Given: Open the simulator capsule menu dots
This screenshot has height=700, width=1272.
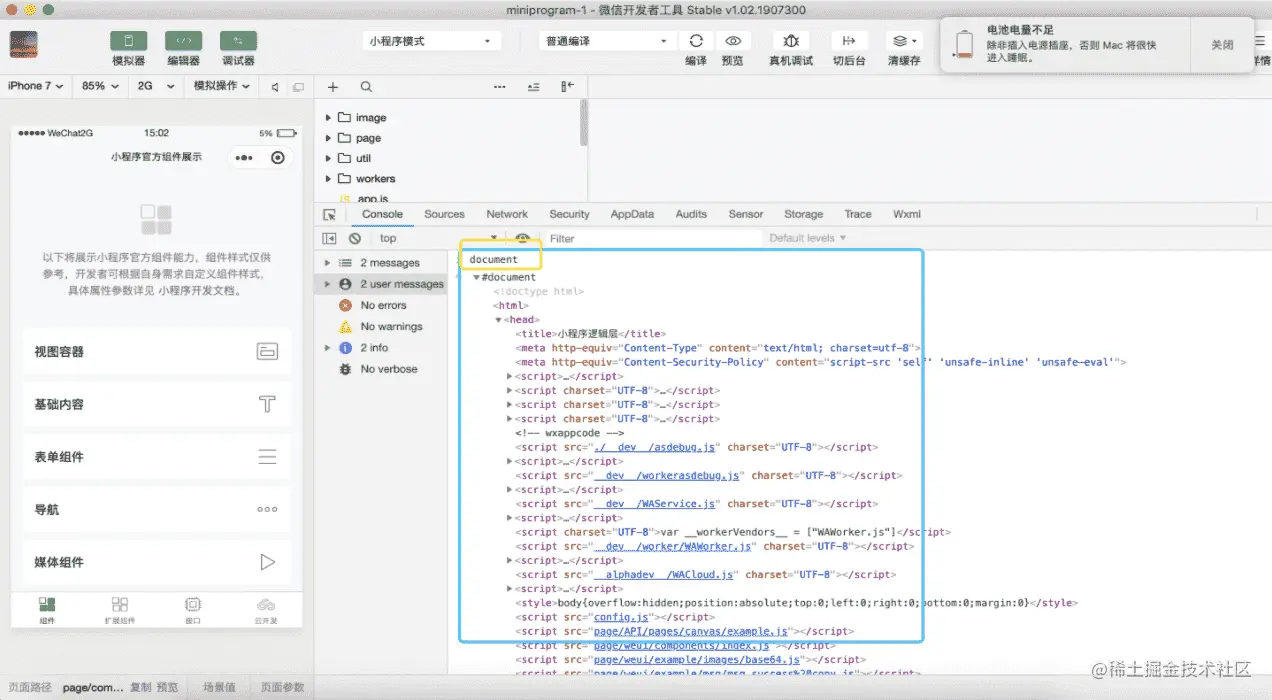Looking at the screenshot, I should (244, 158).
